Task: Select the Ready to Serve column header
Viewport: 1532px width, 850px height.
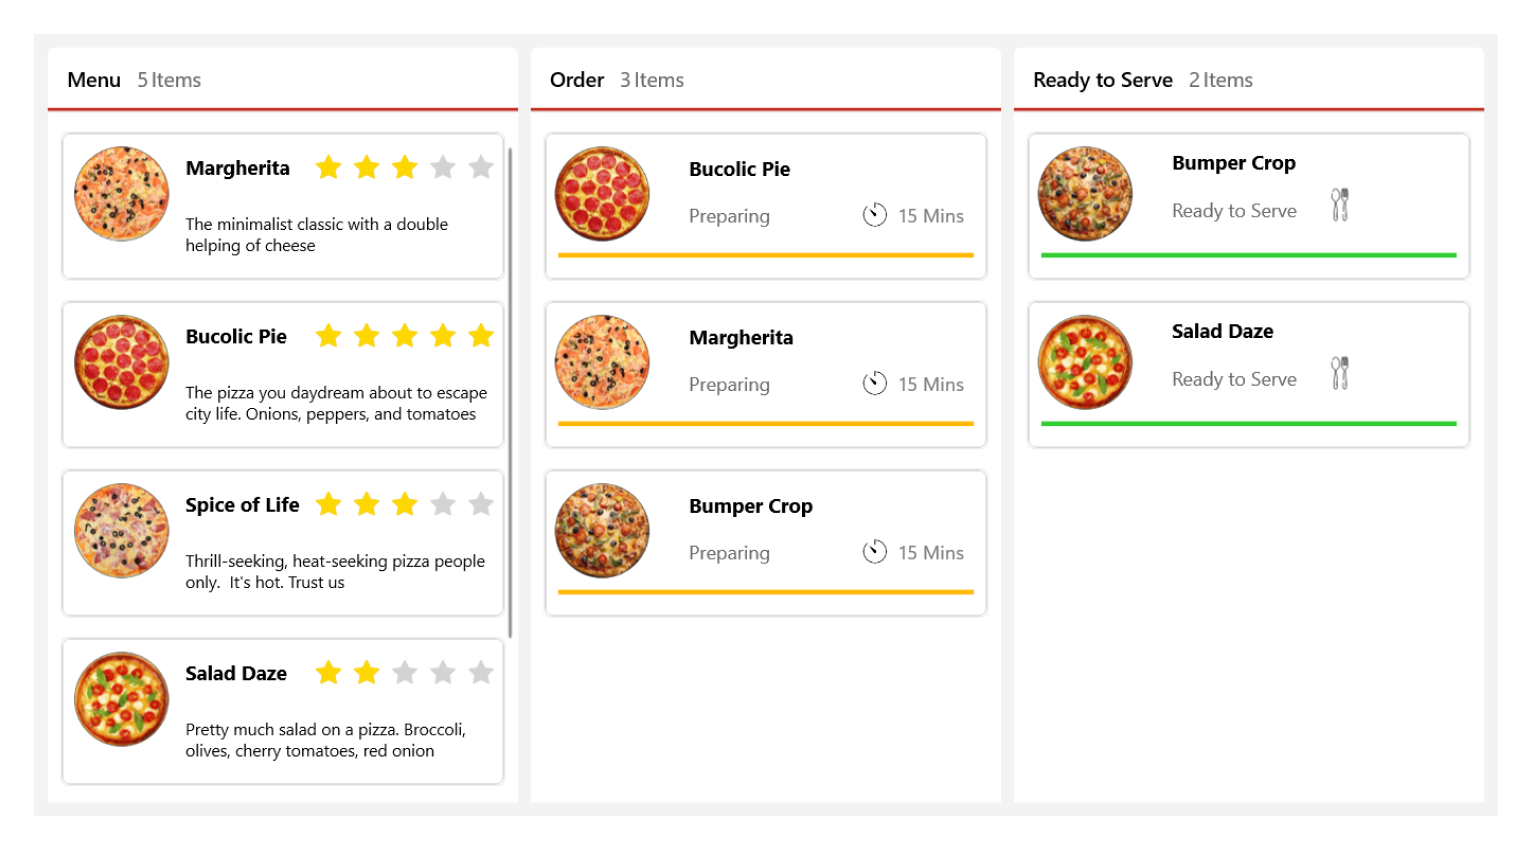Action: [1102, 80]
